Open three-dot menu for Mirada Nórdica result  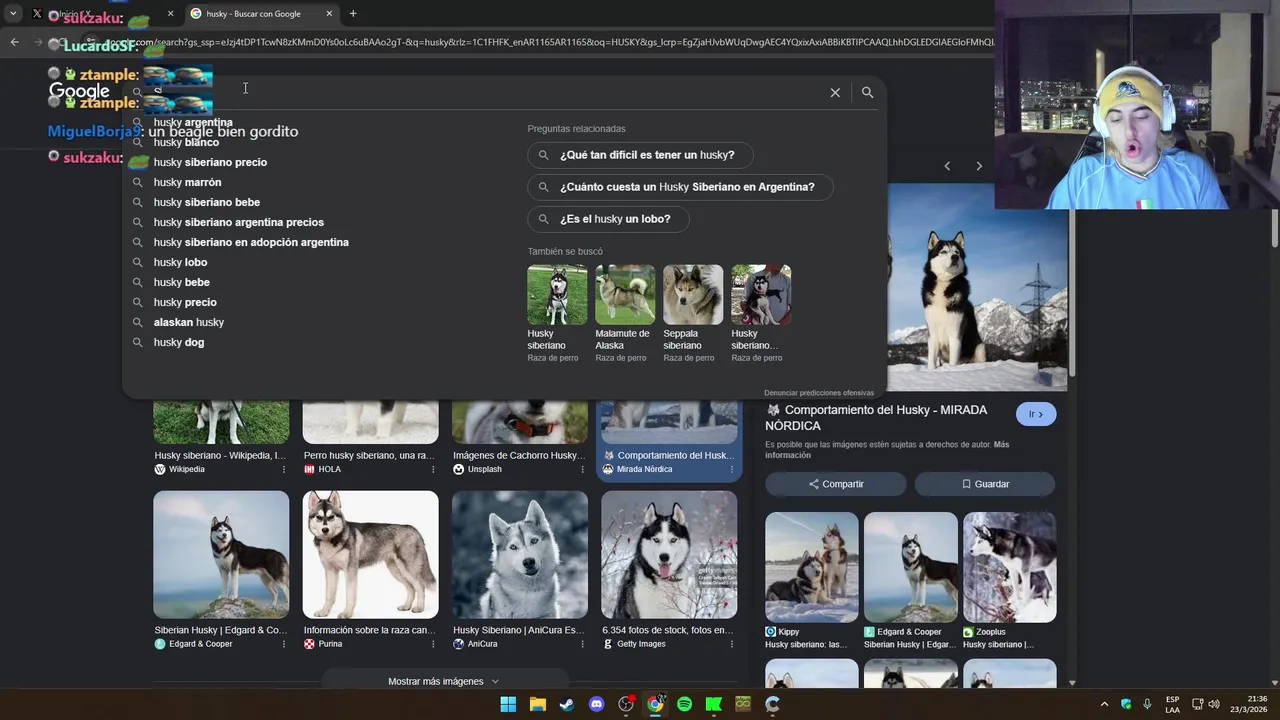tap(731, 469)
